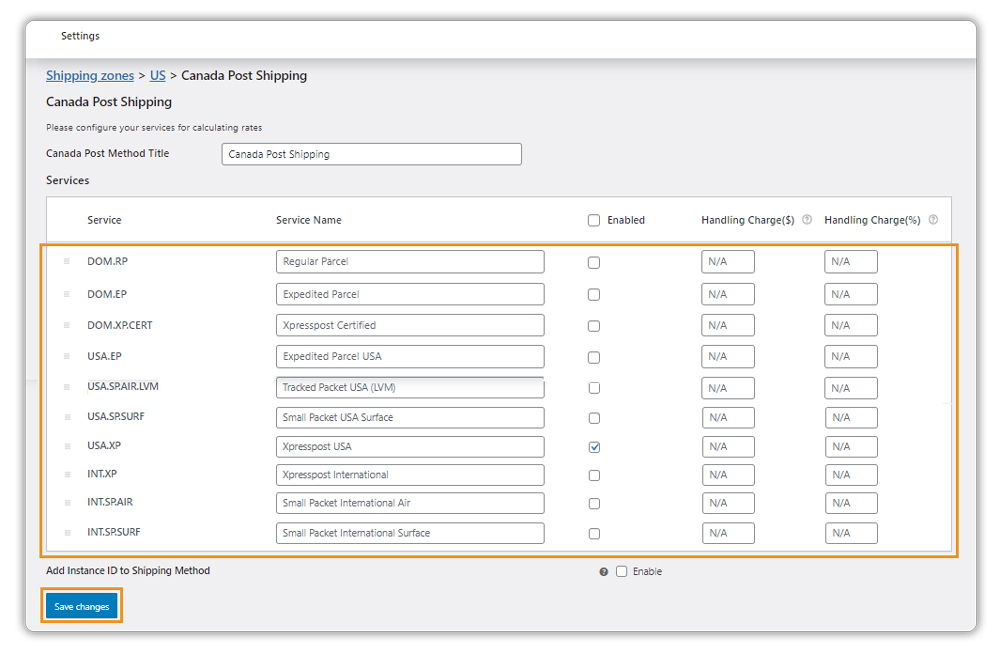
Task: Click the drag handle for INT.SP.AIR row
Action: pos(67,503)
